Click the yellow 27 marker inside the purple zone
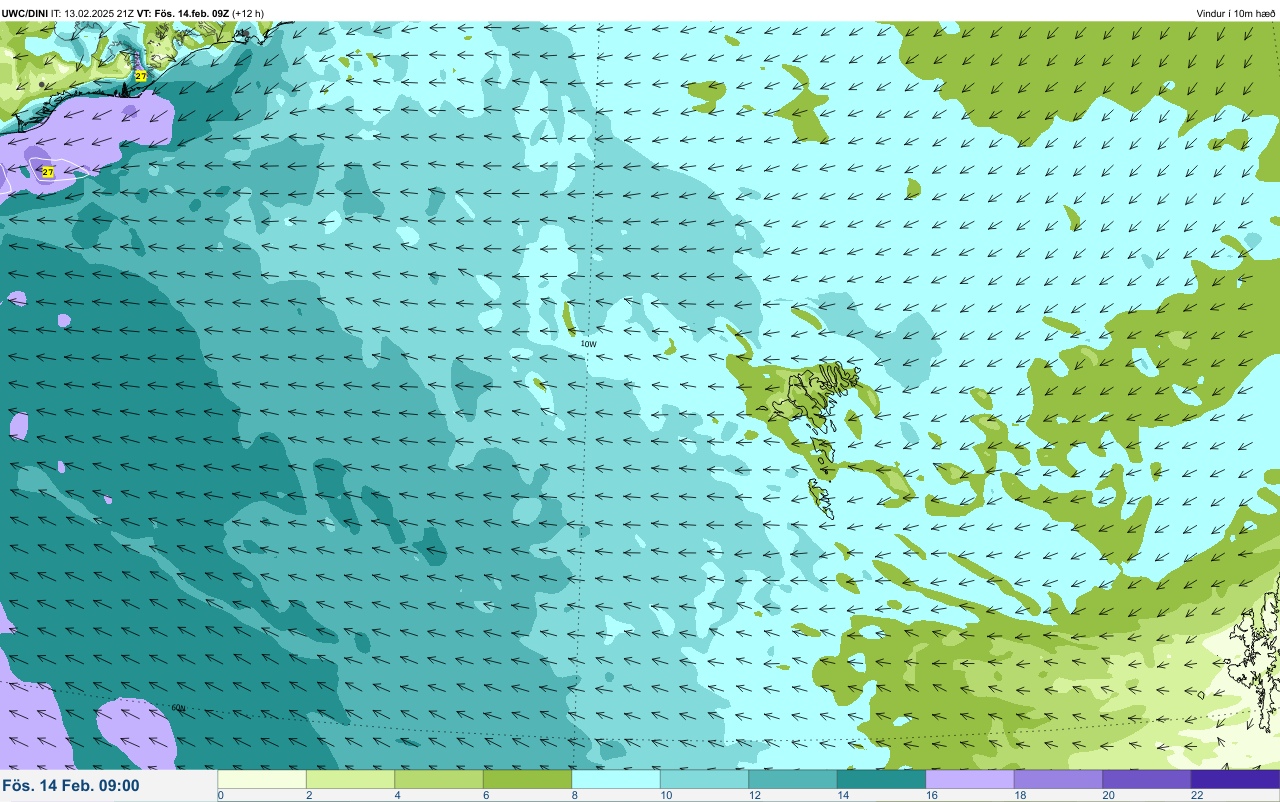 [48, 172]
